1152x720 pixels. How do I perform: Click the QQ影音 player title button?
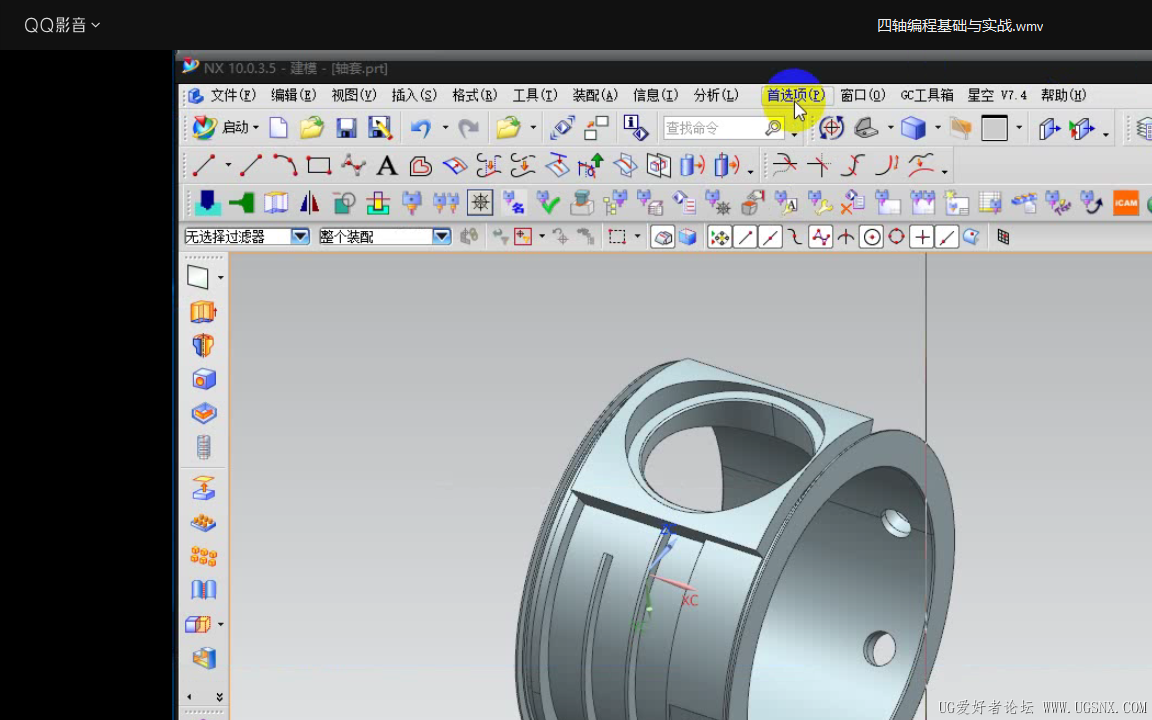[62, 25]
